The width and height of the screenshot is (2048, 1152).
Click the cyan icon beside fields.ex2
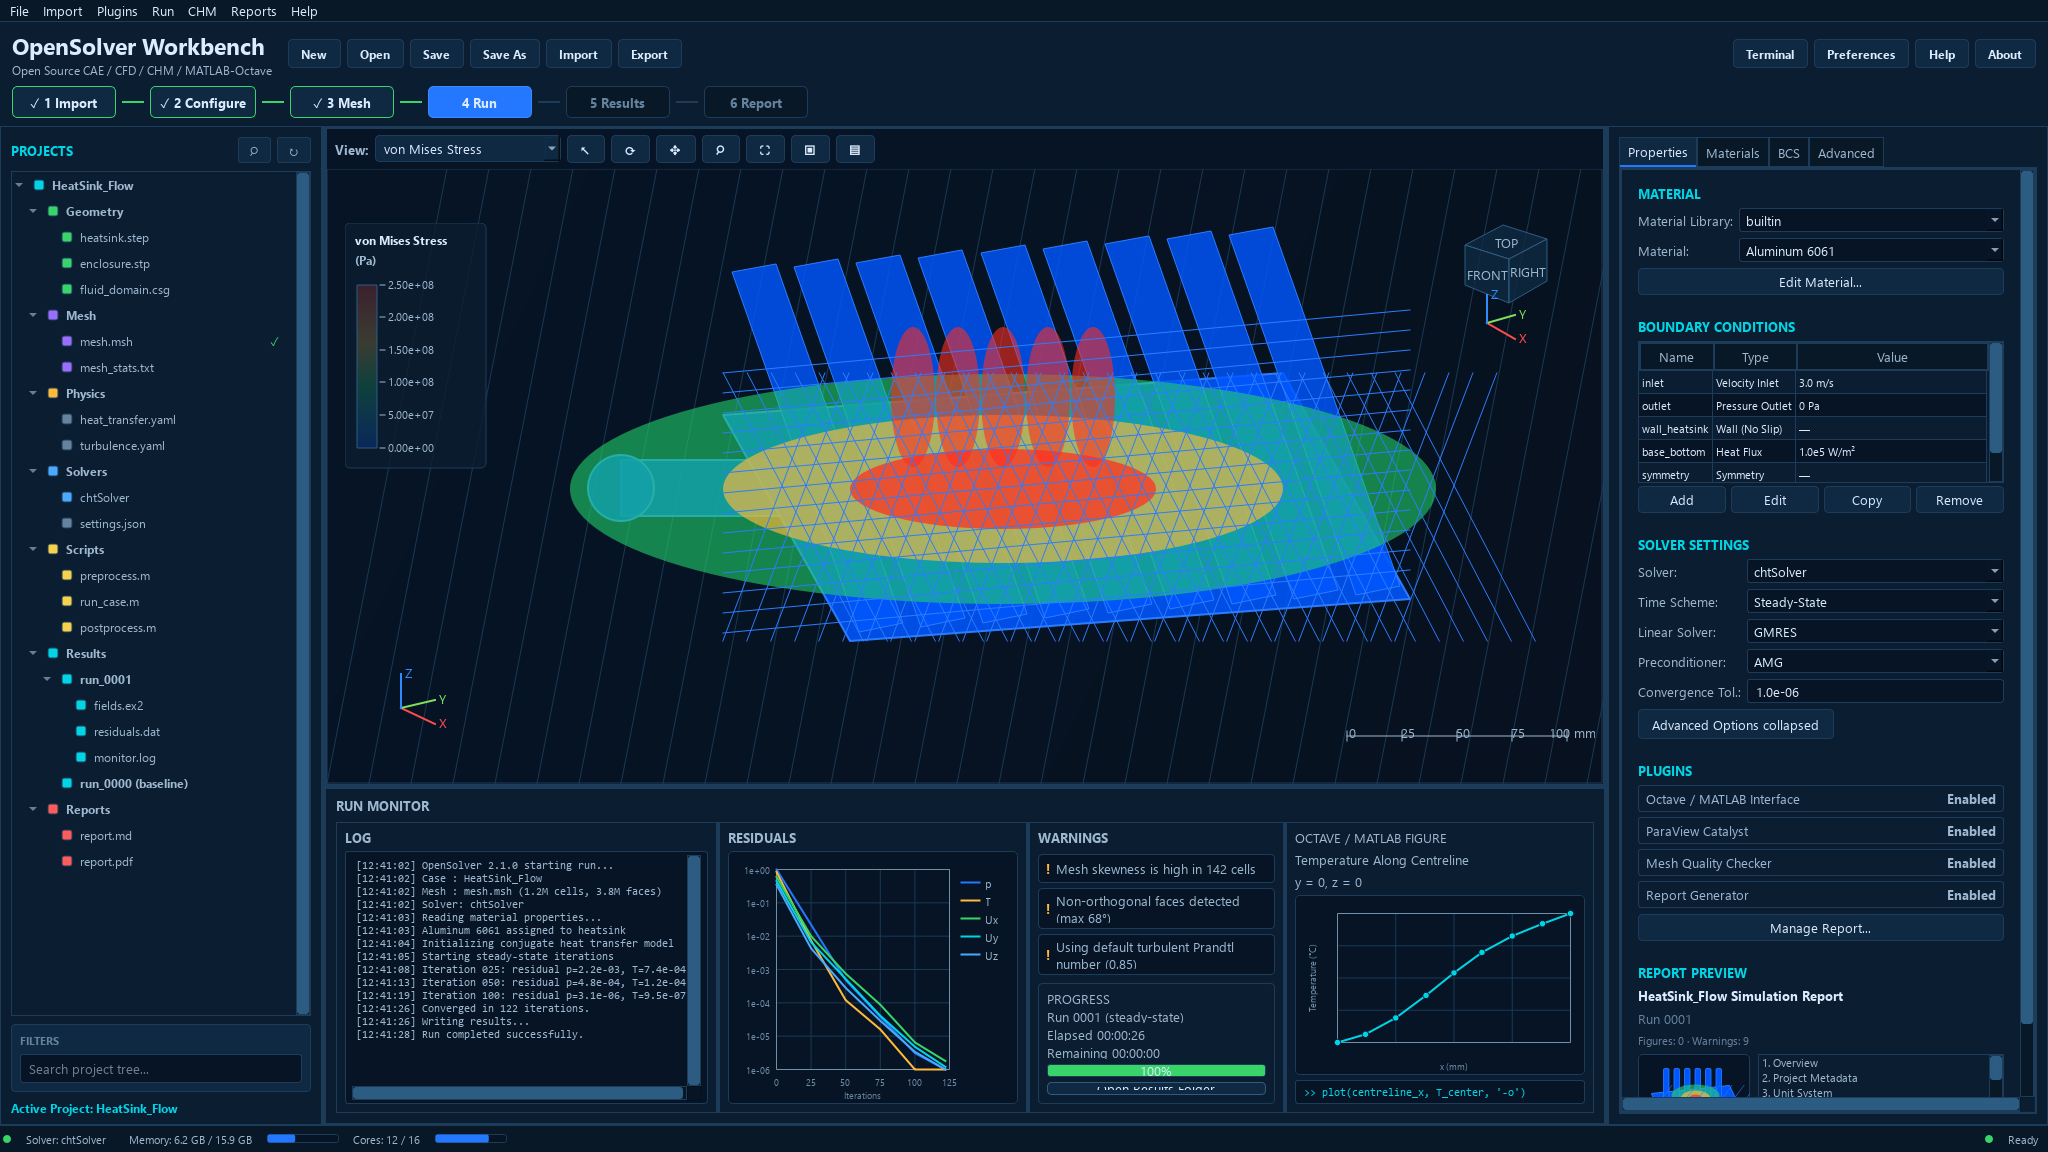tap(81, 706)
